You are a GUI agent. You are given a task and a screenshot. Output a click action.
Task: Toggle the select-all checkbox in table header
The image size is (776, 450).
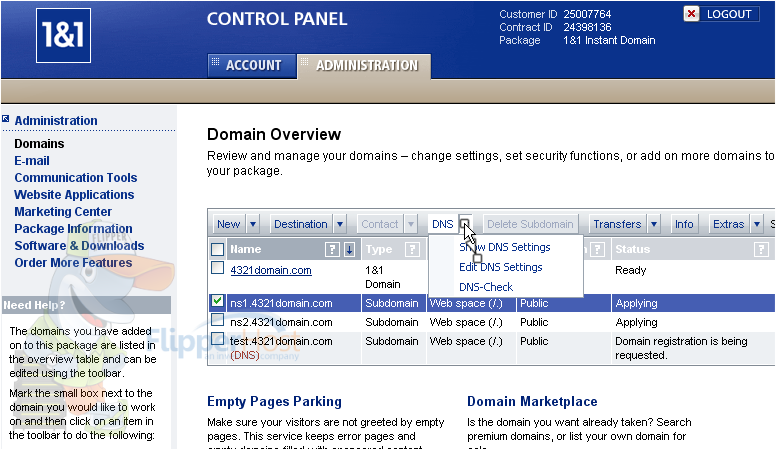click(217, 249)
